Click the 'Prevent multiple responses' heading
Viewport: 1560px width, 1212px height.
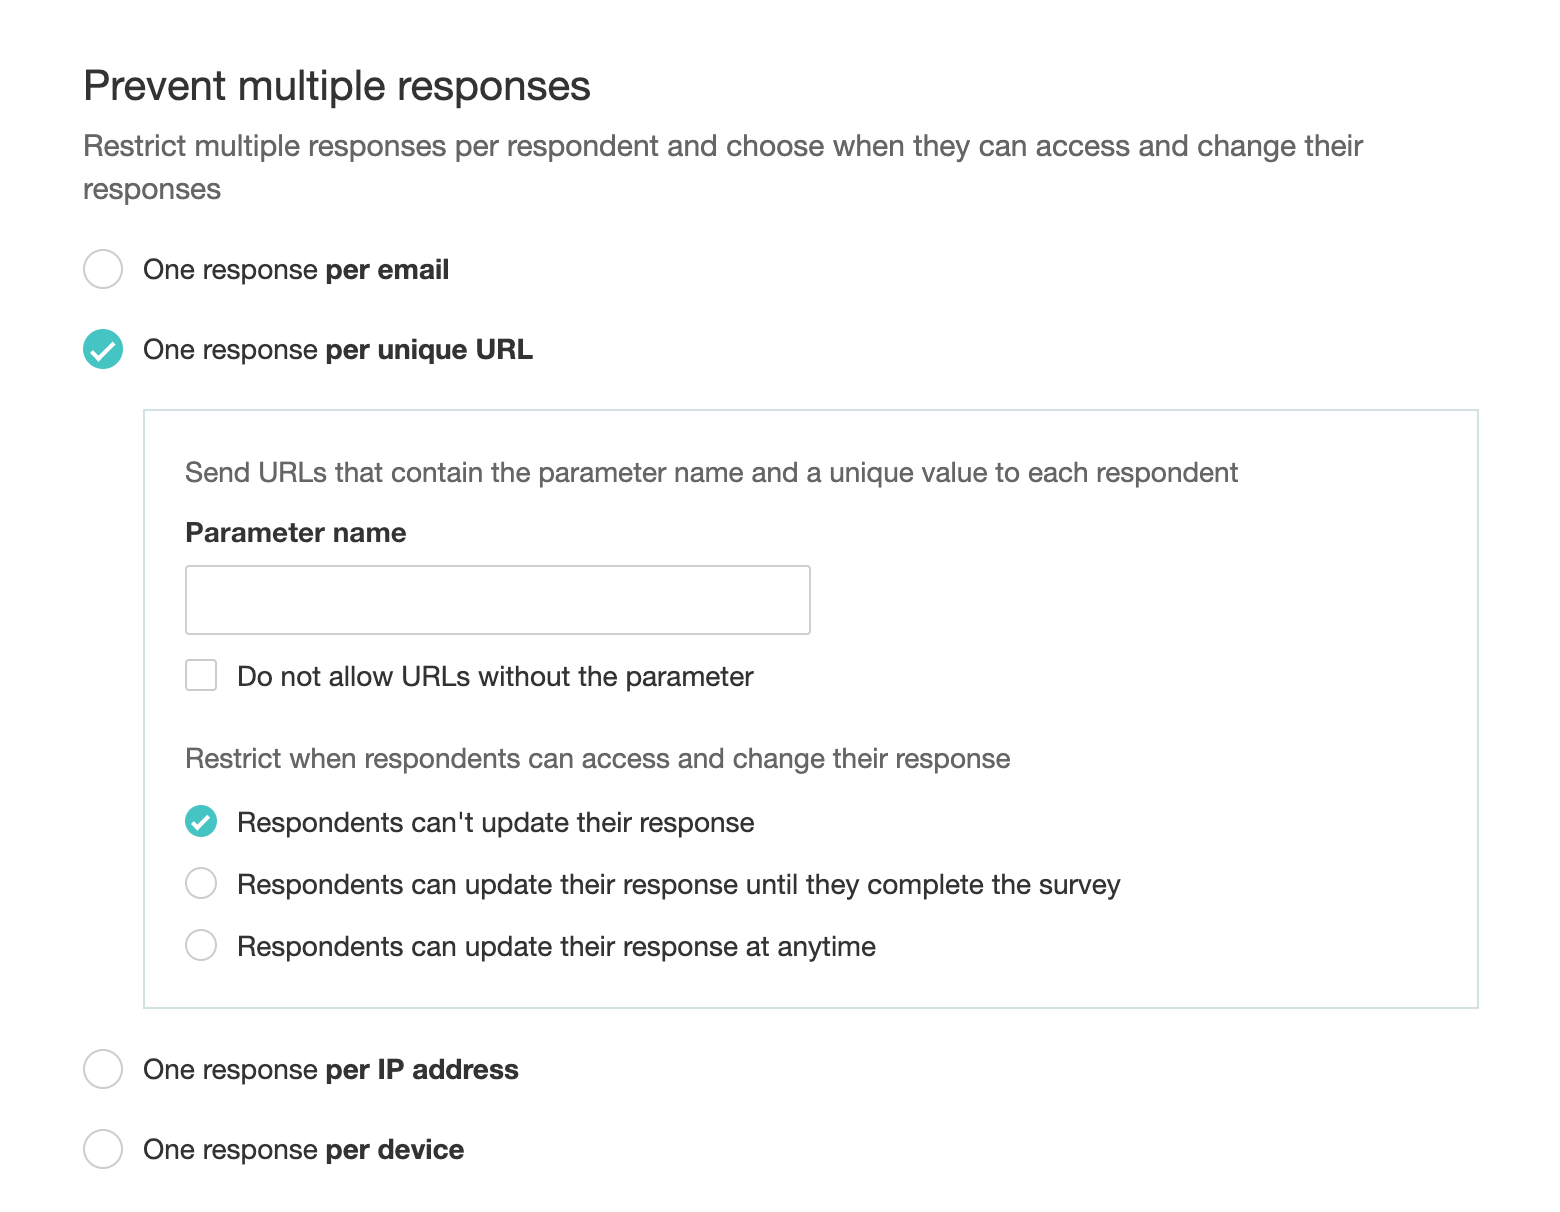pyautogui.click(x=337, y=86)
